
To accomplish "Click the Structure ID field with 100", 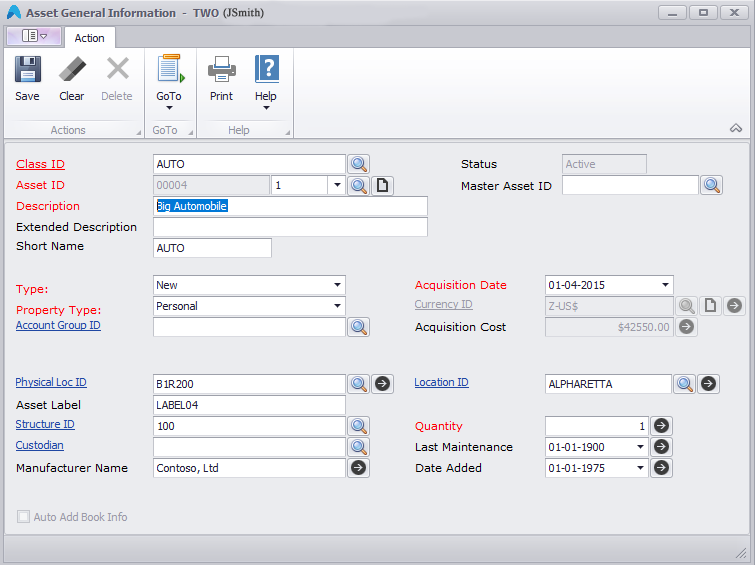I will point(249,426).
